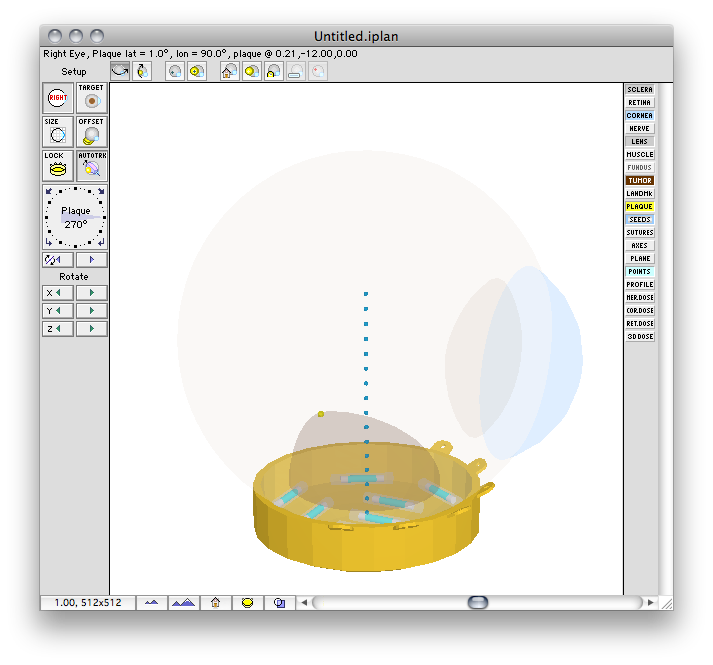The height and width of the screenshot is (665, 713).
Task: Open the TARGET setup icon
Action: (92, 98)
